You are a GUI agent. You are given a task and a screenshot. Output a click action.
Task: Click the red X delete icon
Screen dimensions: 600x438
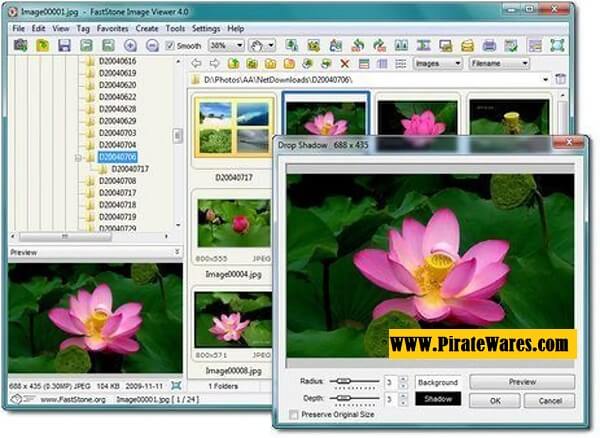tap(345, 64)
